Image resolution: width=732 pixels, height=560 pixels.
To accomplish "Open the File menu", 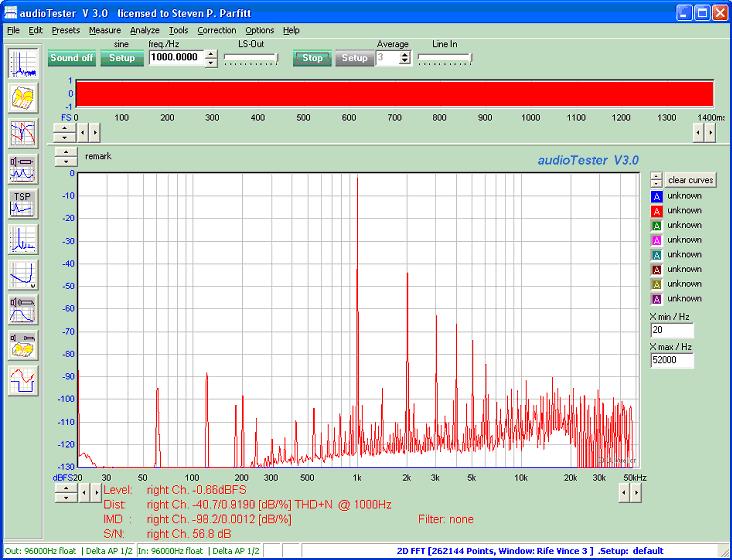I will (13, 30).
